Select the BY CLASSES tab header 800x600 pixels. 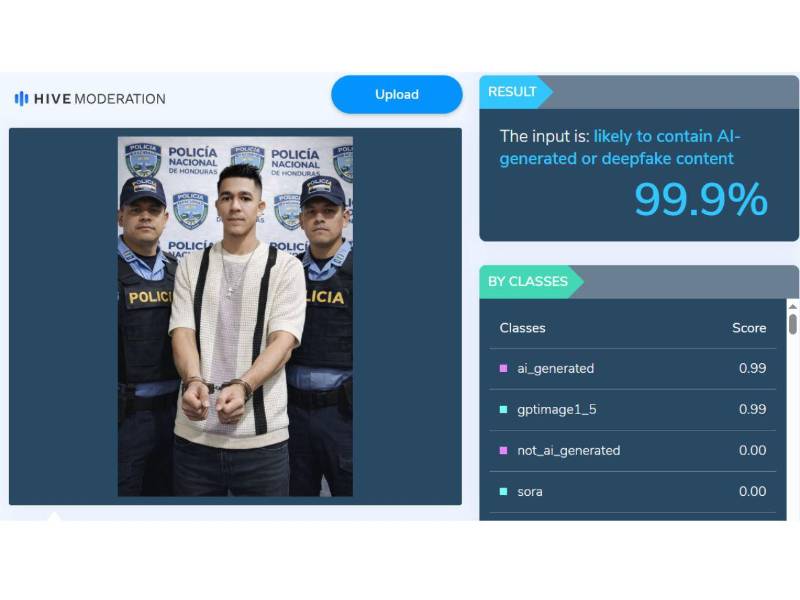pos(528,282)
